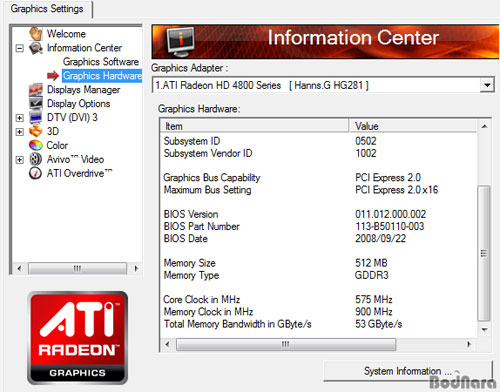Open Welcome in the tree
This screenshot has width=500, height=392.
66,34
